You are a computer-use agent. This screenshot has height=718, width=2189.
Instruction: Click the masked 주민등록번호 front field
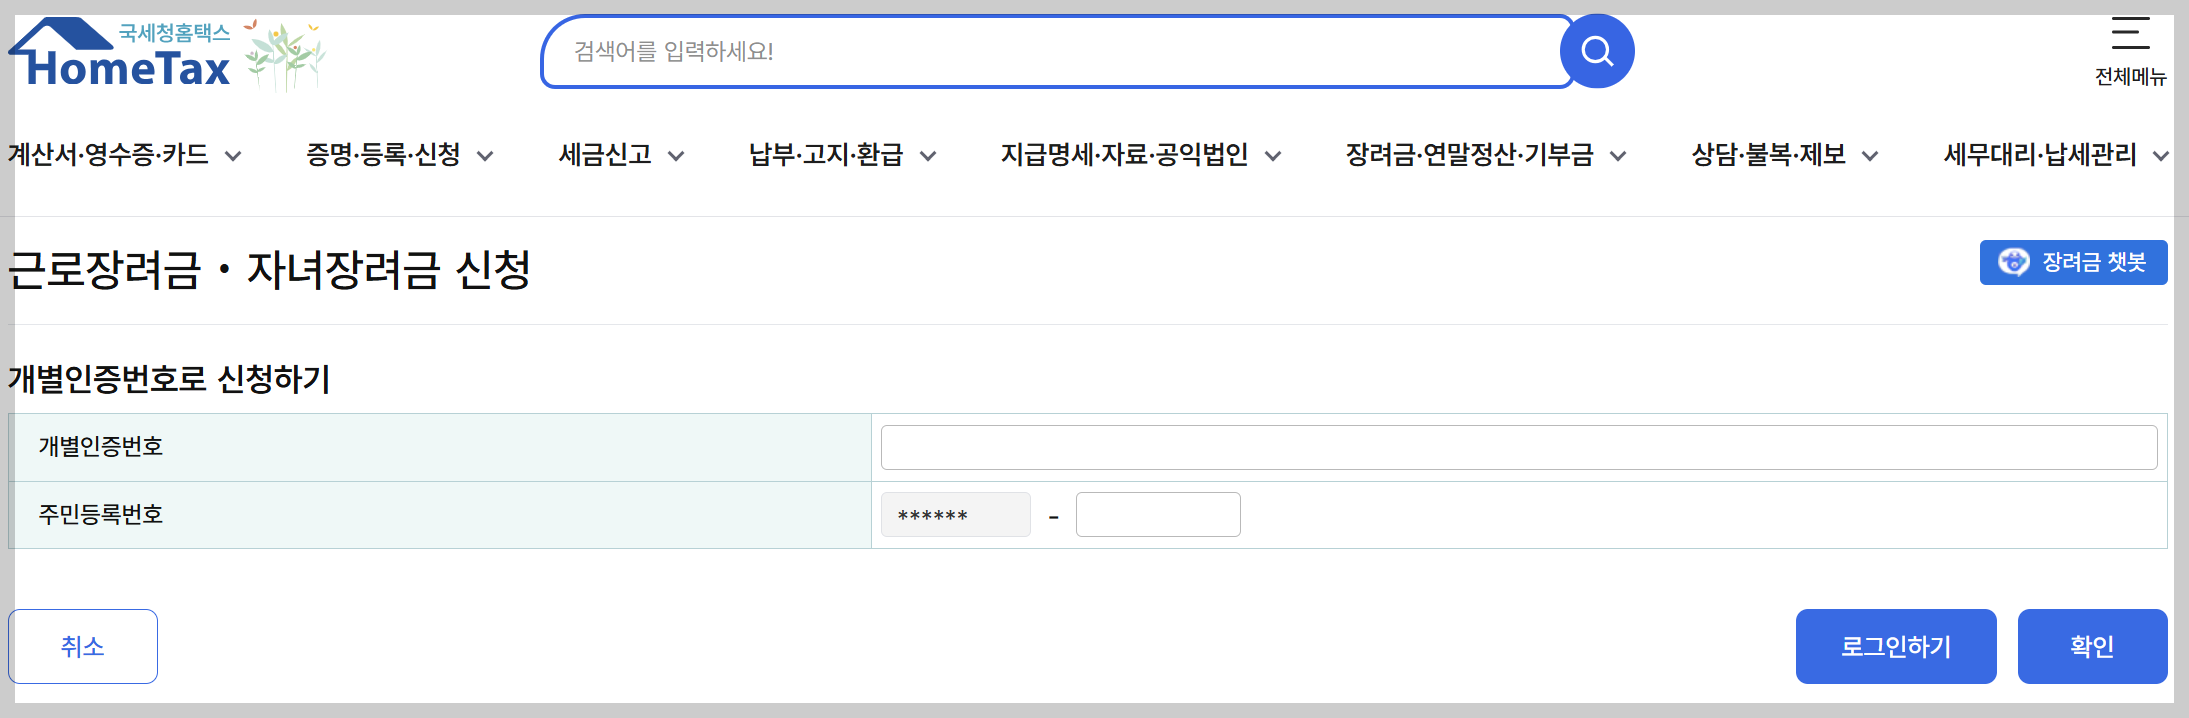tap(955, 515)
